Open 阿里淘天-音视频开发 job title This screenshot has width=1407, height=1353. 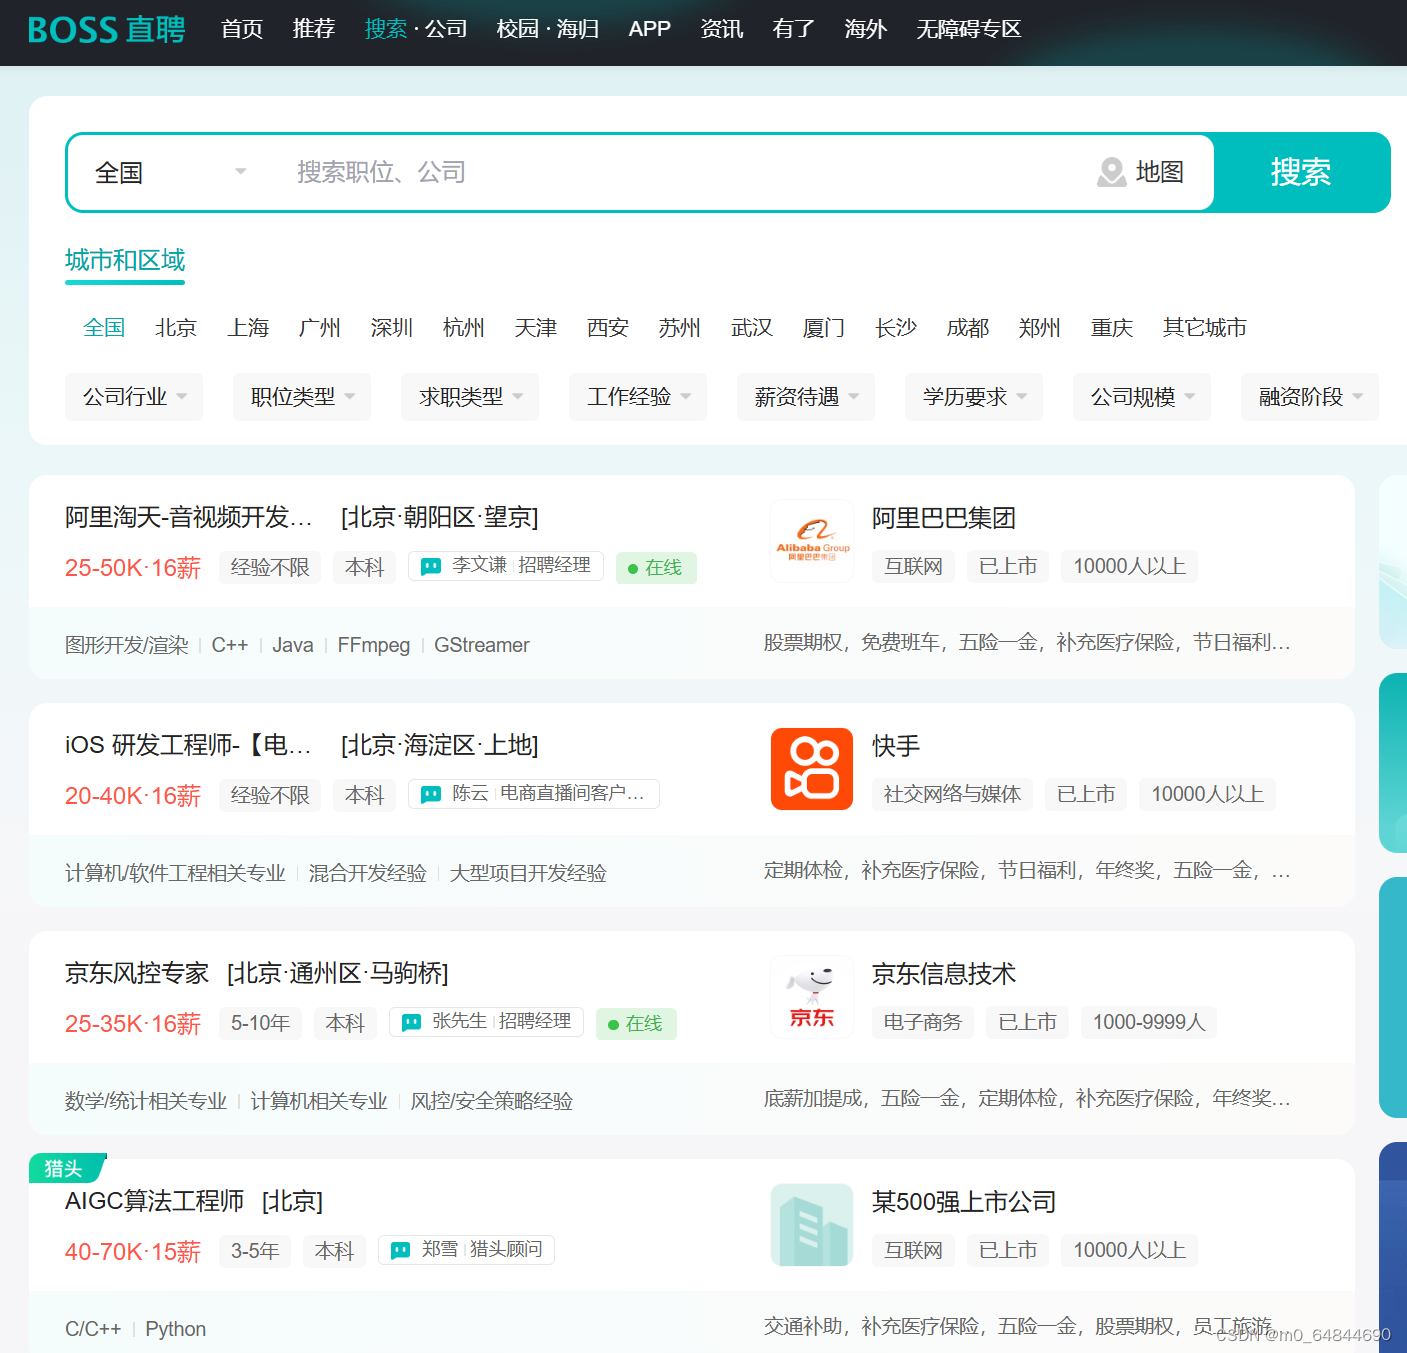pos(189,517)
